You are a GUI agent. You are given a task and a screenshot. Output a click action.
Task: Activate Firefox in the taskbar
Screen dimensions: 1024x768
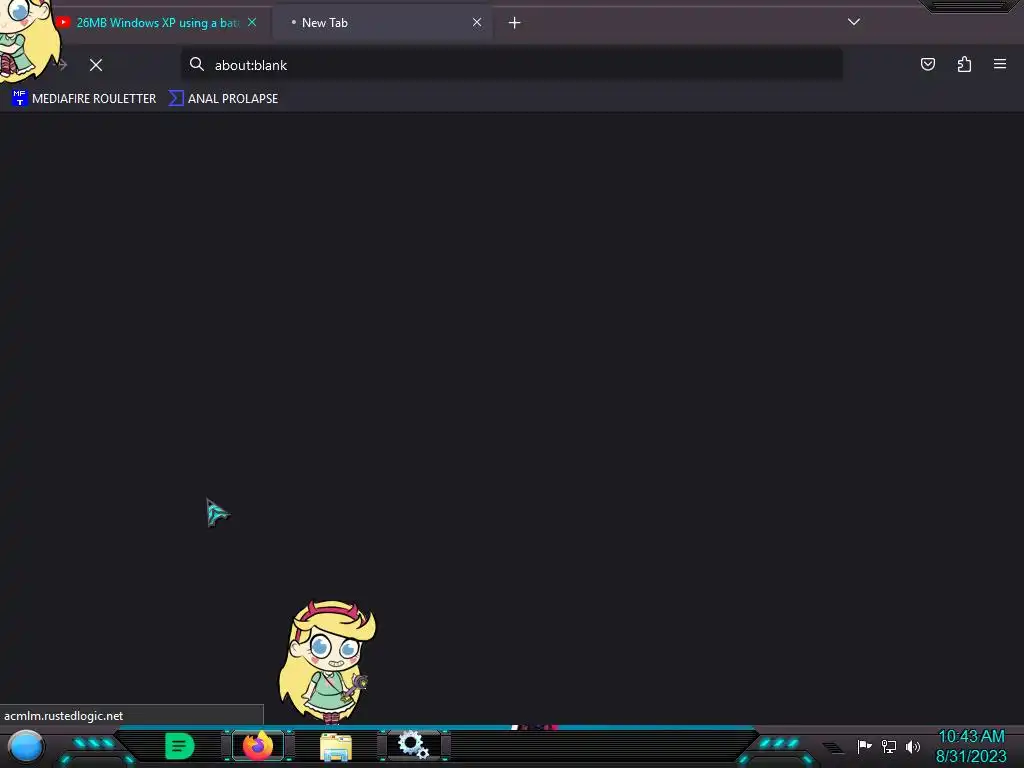258,746
